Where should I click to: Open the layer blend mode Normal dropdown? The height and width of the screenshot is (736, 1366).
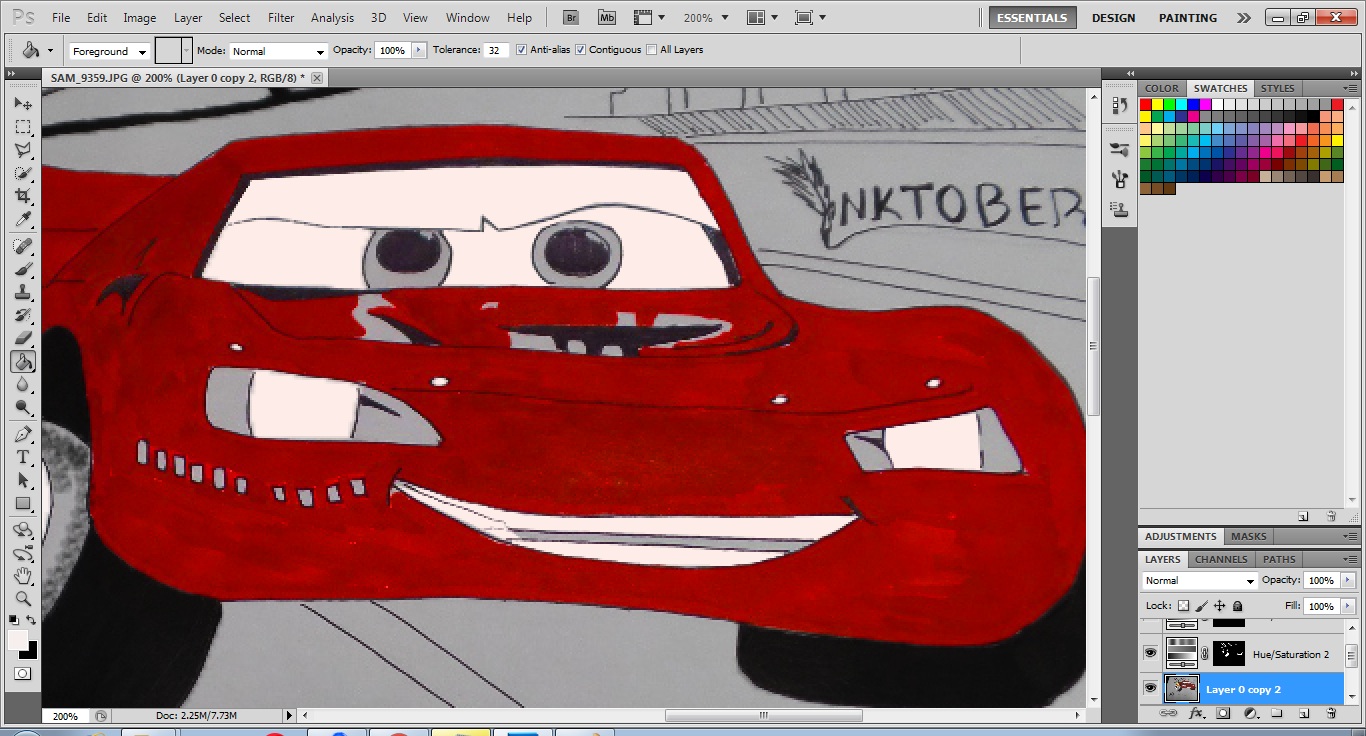(1198, 581)
